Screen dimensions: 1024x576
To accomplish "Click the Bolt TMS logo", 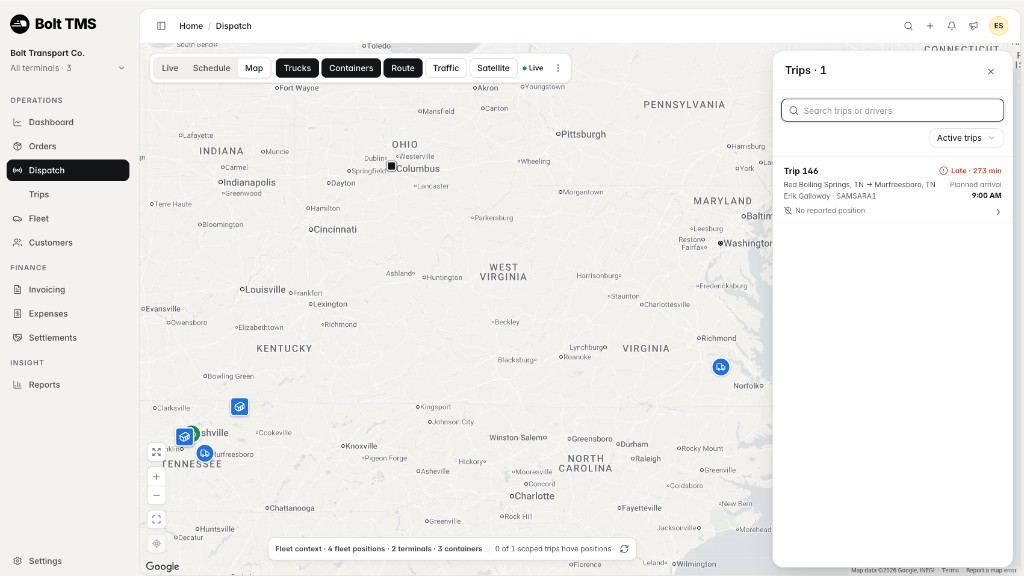I will (x=53, y=24).
